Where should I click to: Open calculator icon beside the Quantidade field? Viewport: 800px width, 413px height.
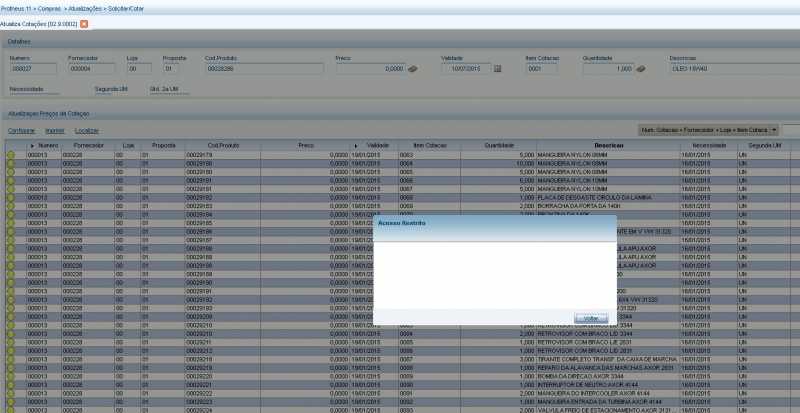pos(641,68)
